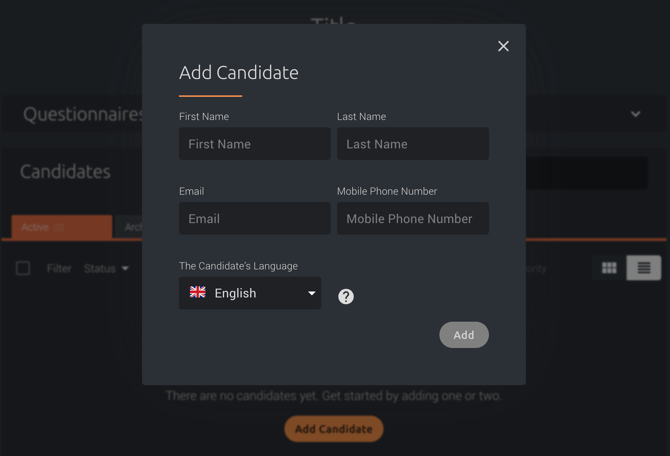Click the Candidates section heading

coord(65,172)
